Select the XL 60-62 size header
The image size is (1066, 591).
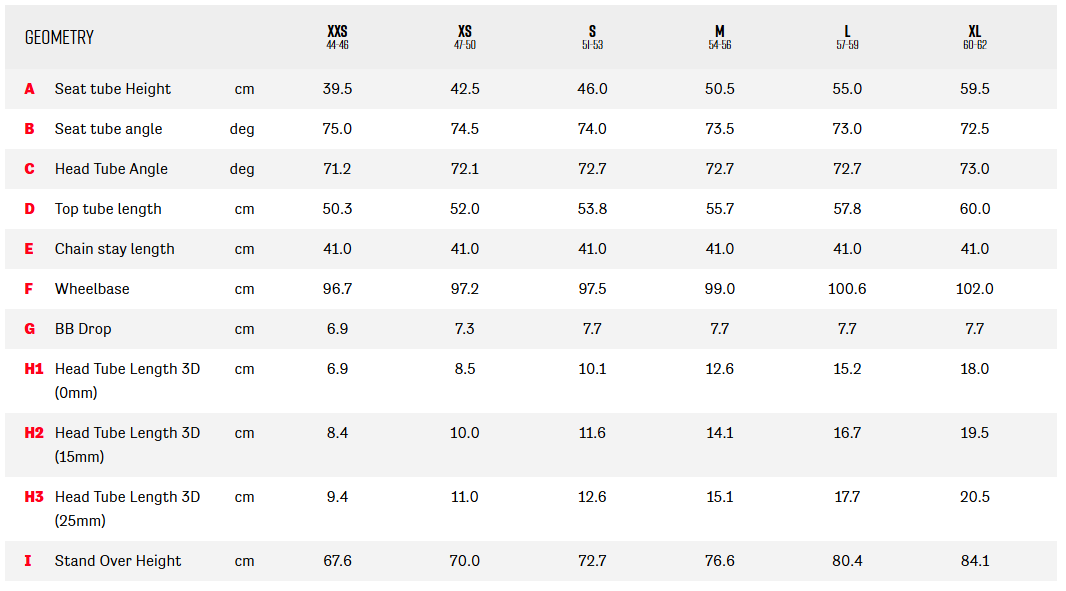(x=975, y=37)
